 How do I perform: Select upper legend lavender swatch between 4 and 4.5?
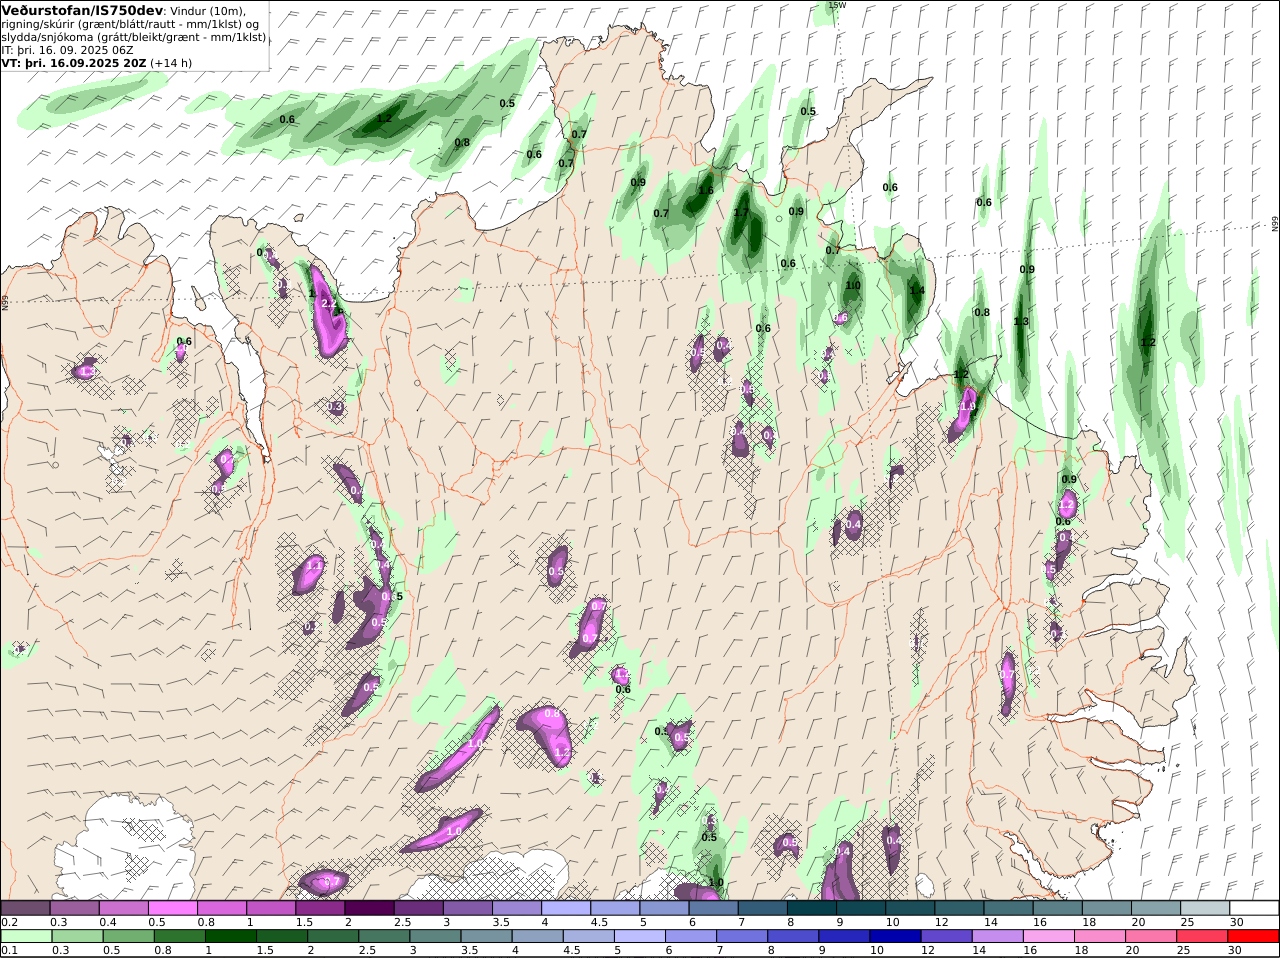[x=565, y=908]
